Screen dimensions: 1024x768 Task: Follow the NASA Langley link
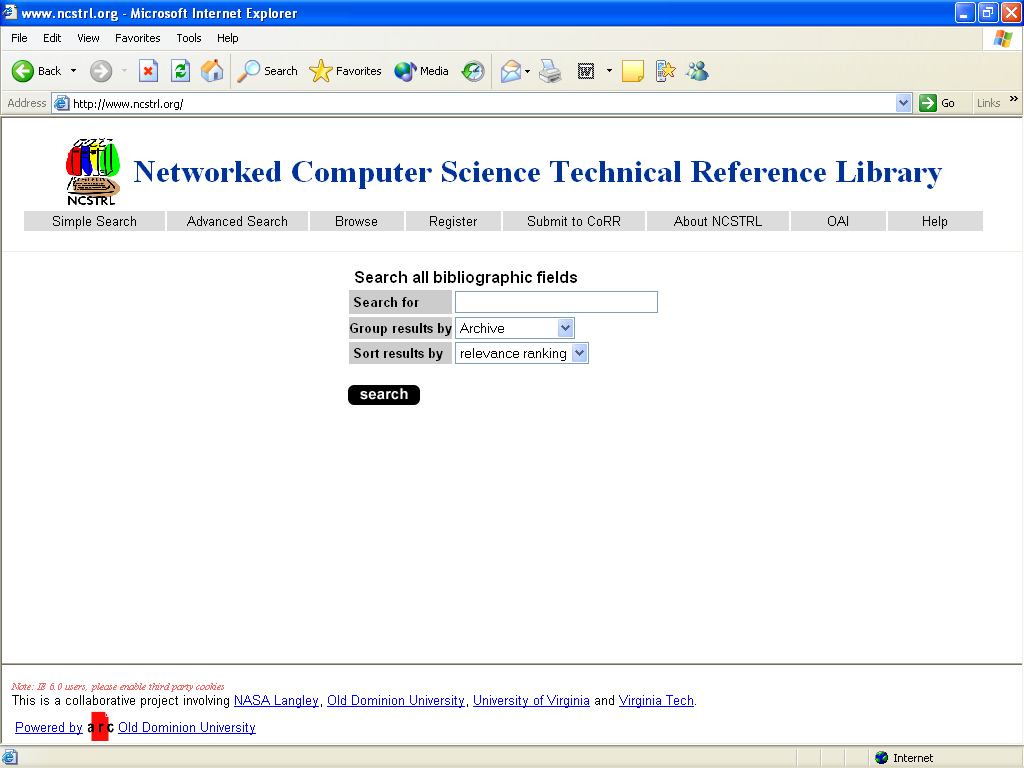click(276, 700)
